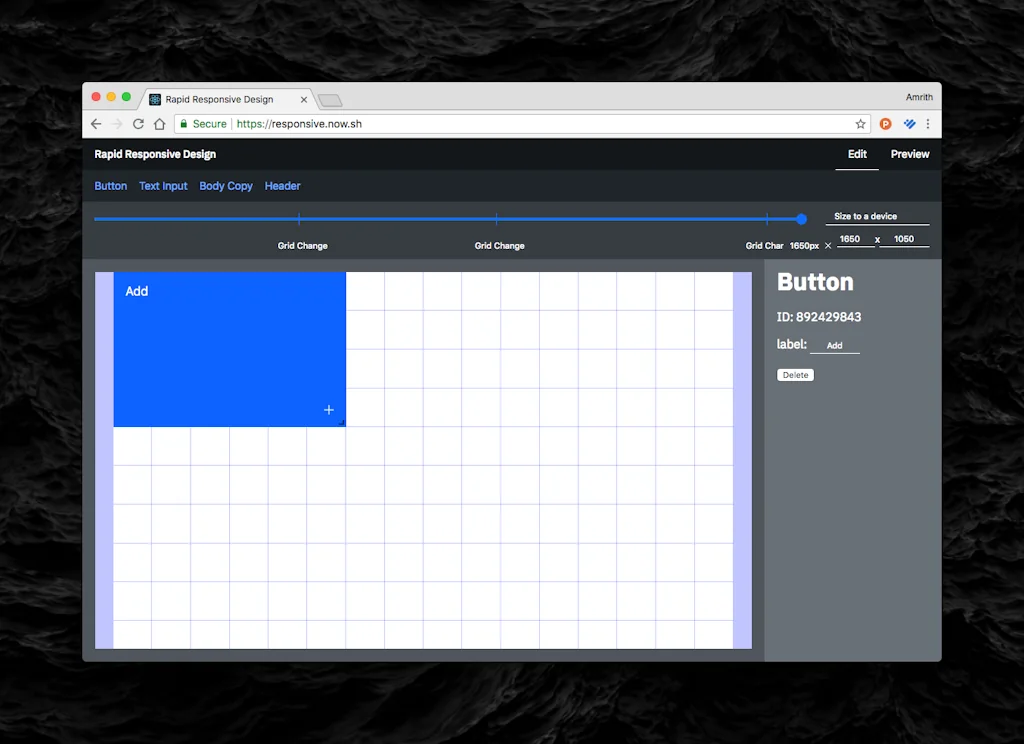The width and height of the screenshot is (1024, 744).
Task: Open the Chrome three-dot menu icon
Action: (x=927, y=123)
